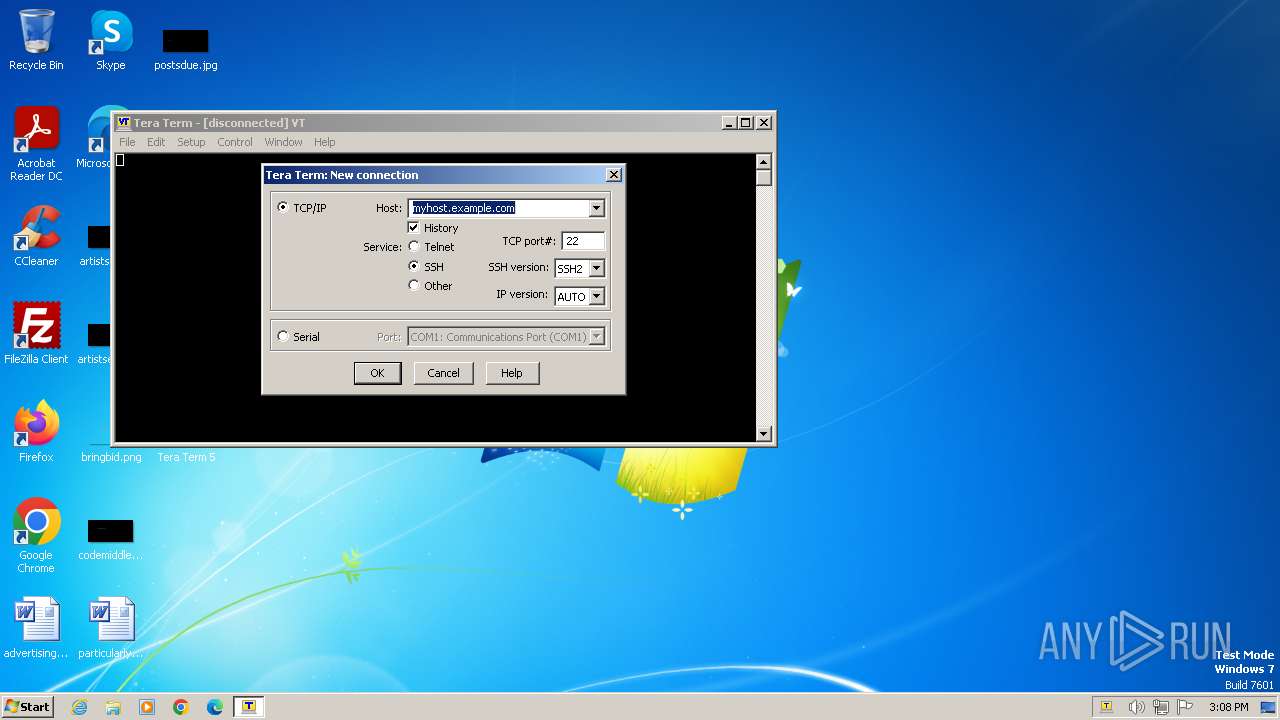Launch Acrobat Reader DC shortcut
The width and height of the screenshot is (1280, 720).
36,144
